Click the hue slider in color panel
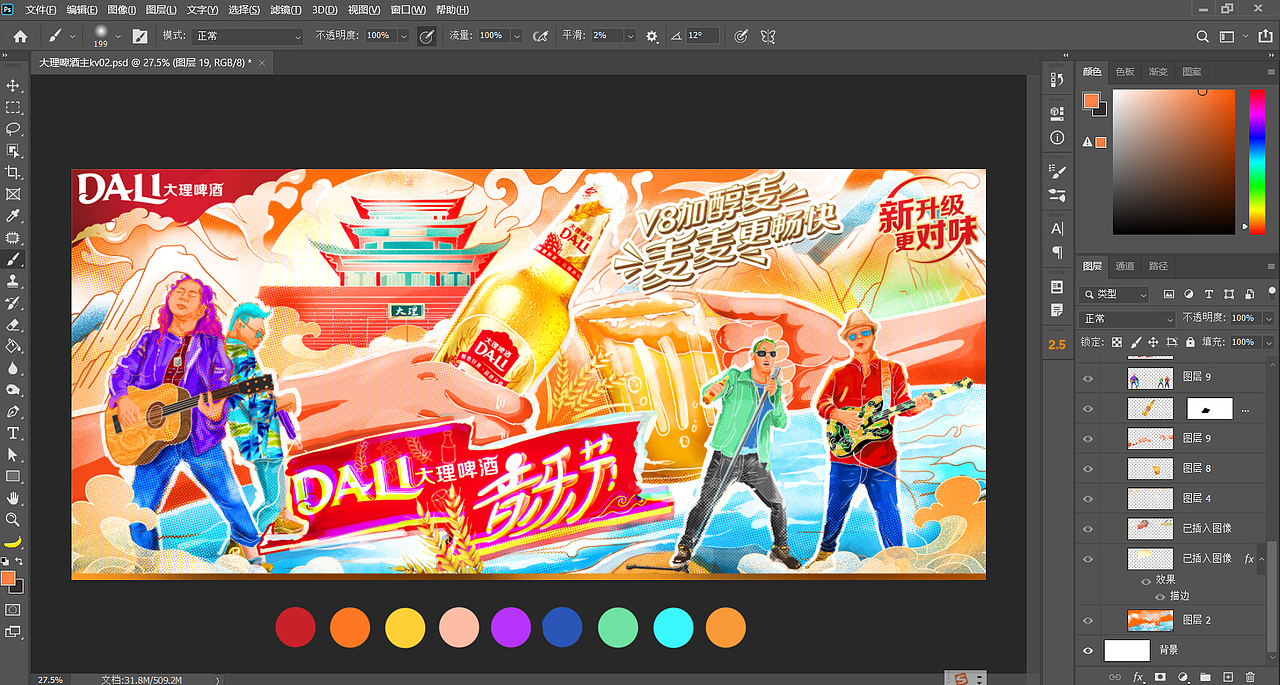Screen dimensions: 1280x685 1257,162
